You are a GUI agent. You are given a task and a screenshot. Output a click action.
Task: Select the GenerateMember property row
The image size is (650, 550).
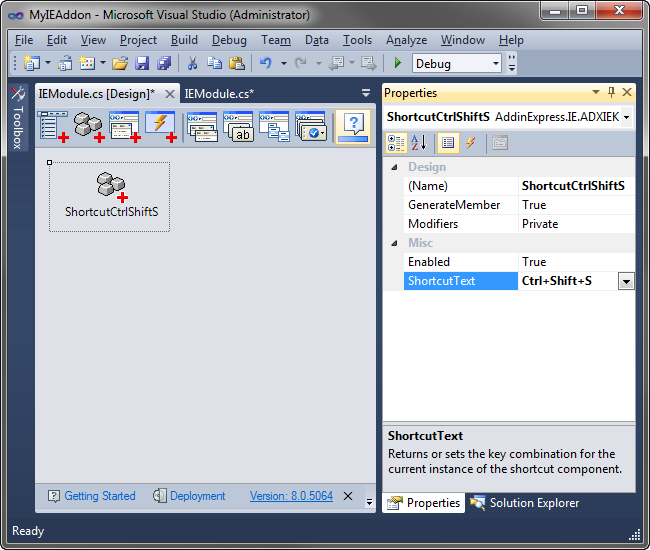(519, 205)
